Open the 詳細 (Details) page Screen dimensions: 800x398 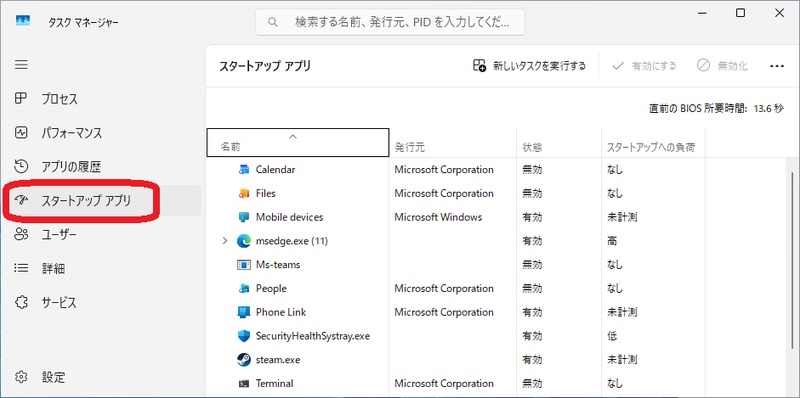(x=102, y=268)
